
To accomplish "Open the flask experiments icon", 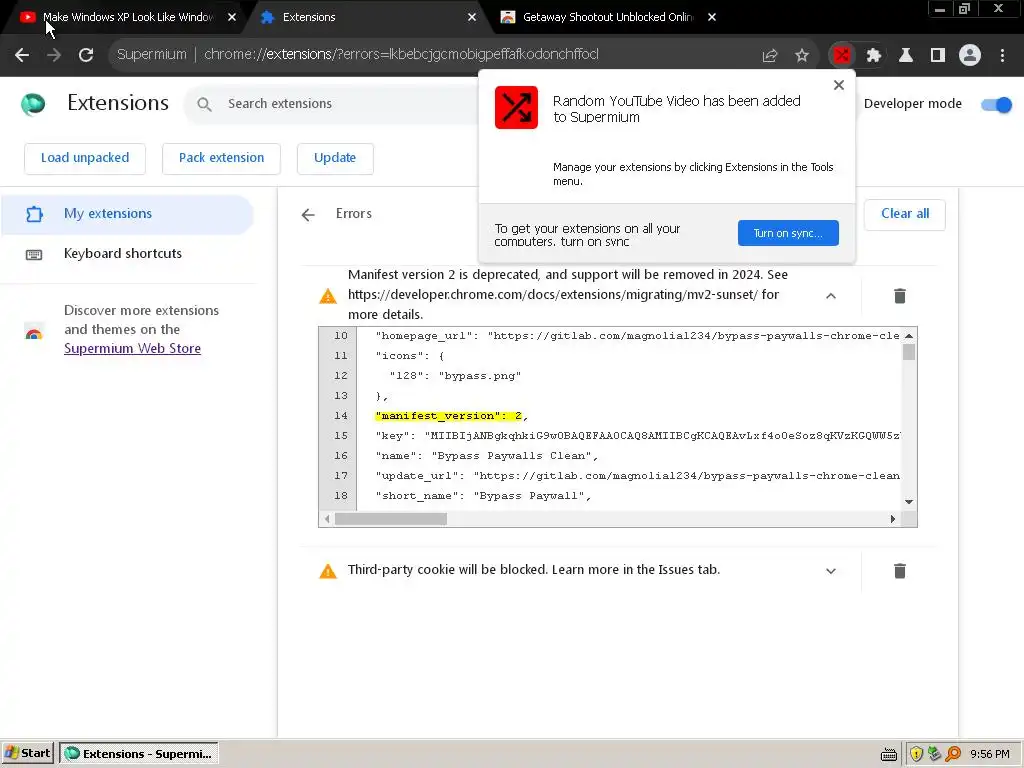I will 906,55.
